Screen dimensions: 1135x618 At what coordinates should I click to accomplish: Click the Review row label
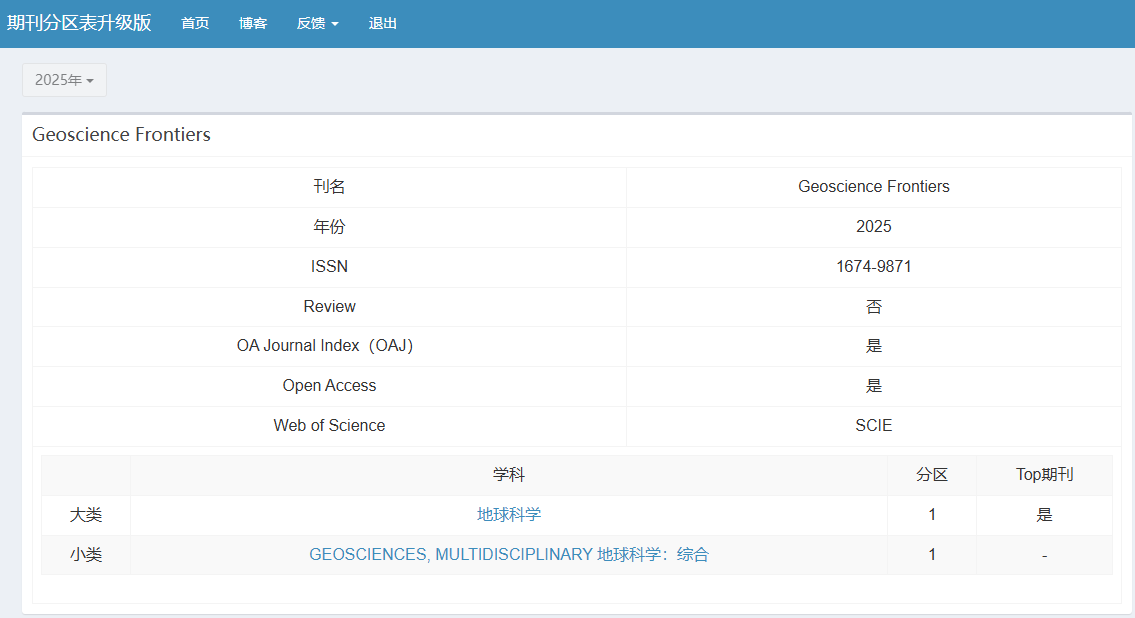click(329, 307)
